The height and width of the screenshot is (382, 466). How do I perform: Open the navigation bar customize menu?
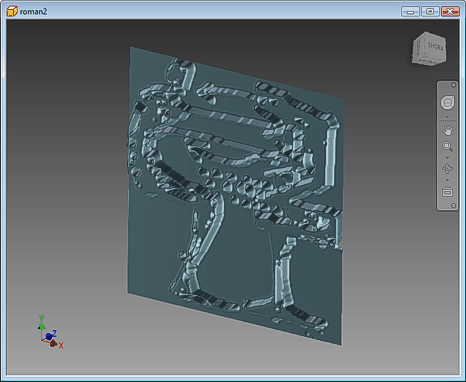point(453,206)
